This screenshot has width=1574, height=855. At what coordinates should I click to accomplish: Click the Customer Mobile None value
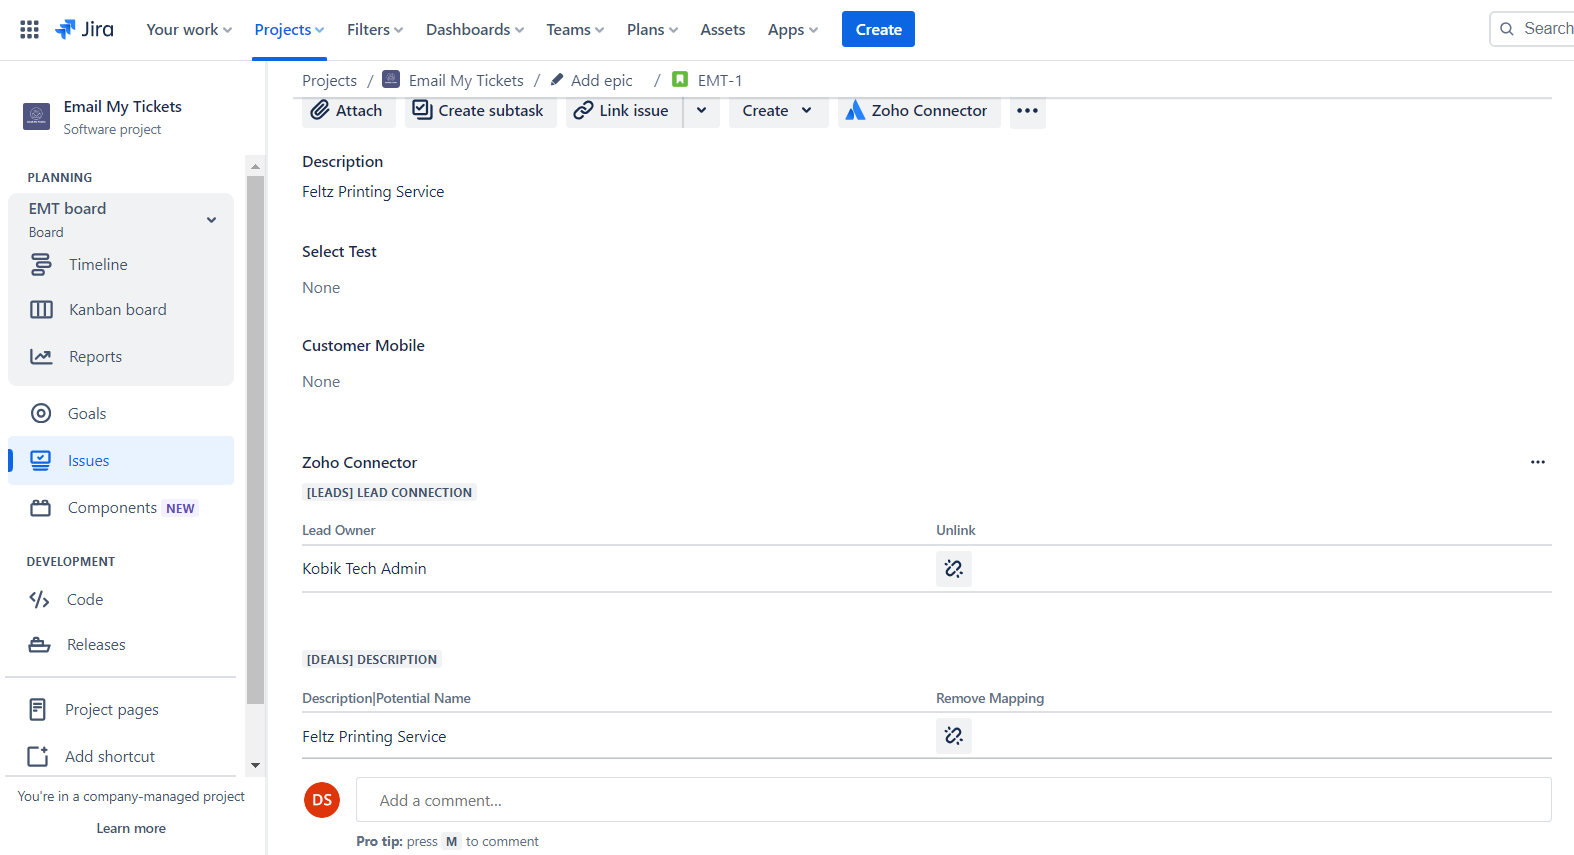pos(321,382)
